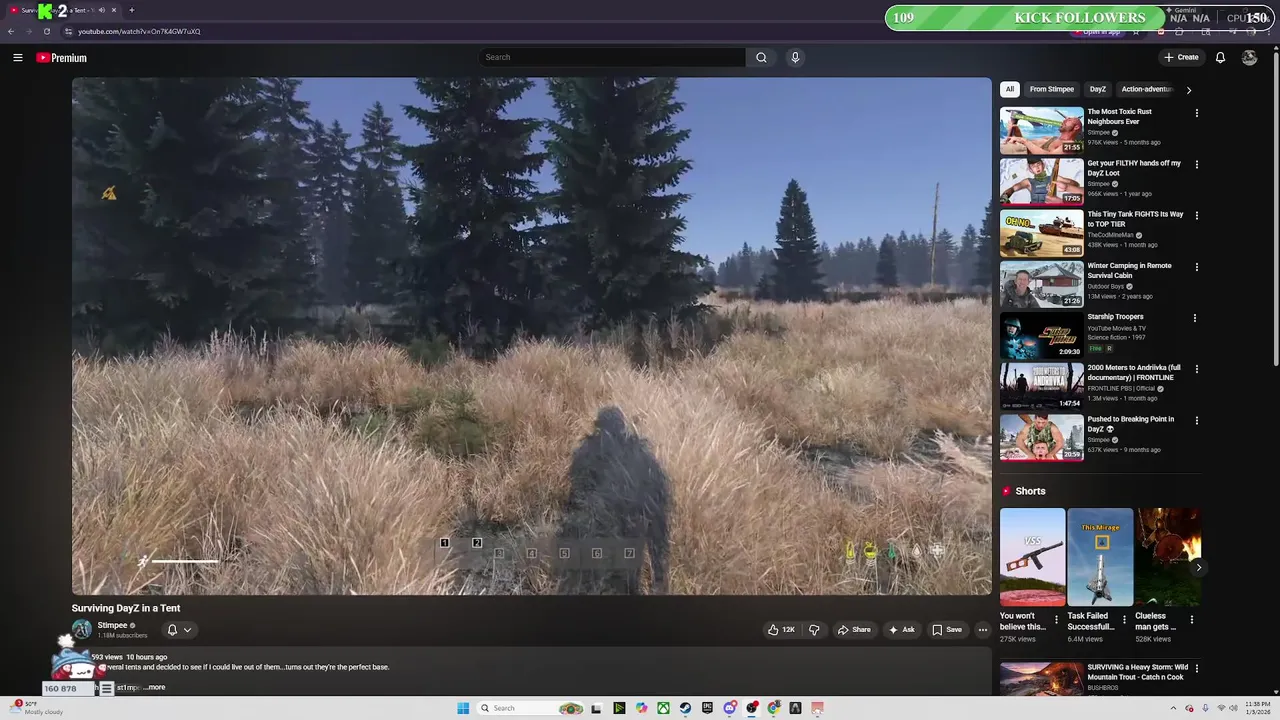Start voice search with microphone icon

point(795,57)
